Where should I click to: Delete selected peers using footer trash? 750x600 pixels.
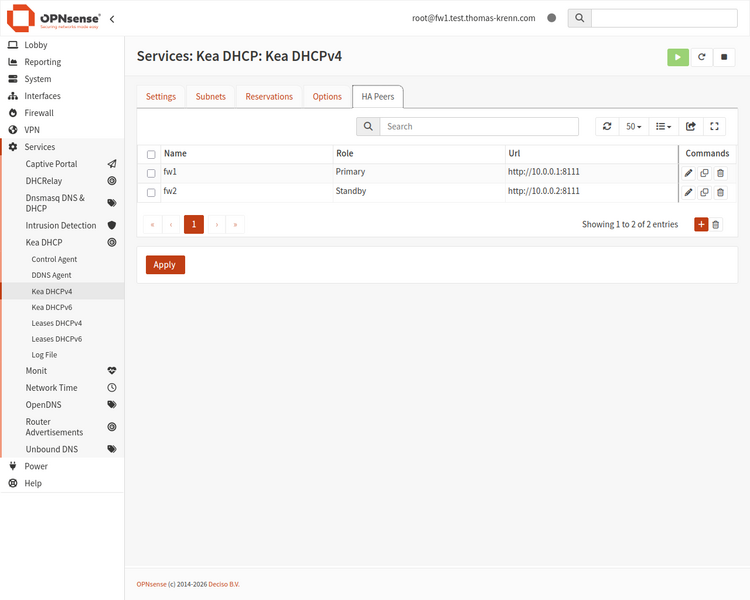tap(716, 224)
